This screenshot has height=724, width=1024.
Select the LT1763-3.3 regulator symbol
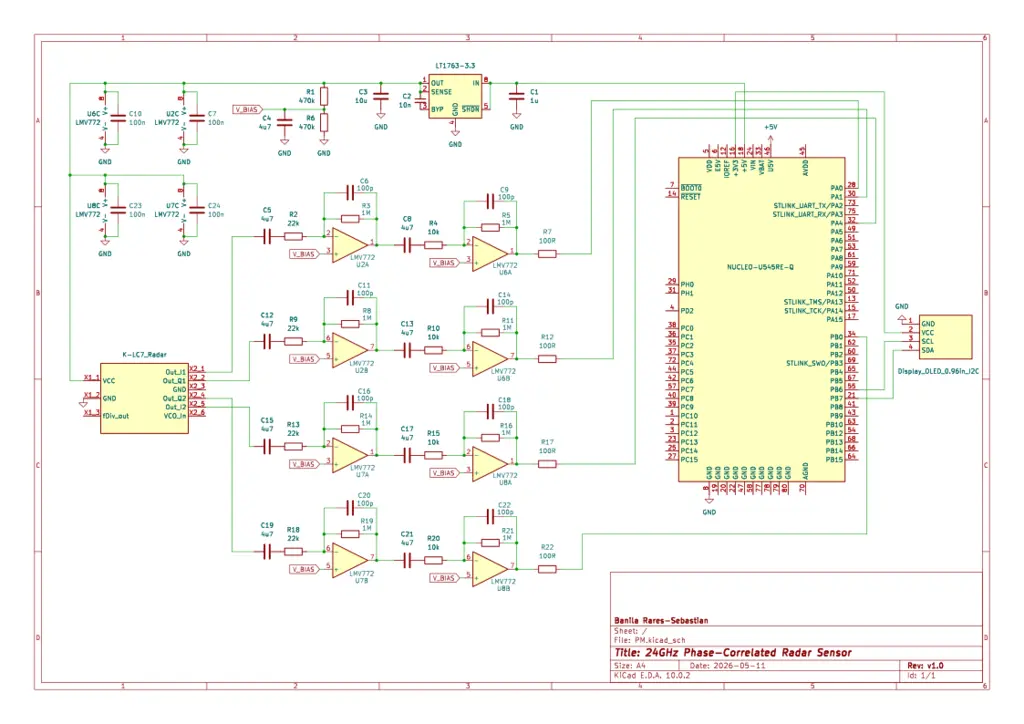click(x=456, y=97)
